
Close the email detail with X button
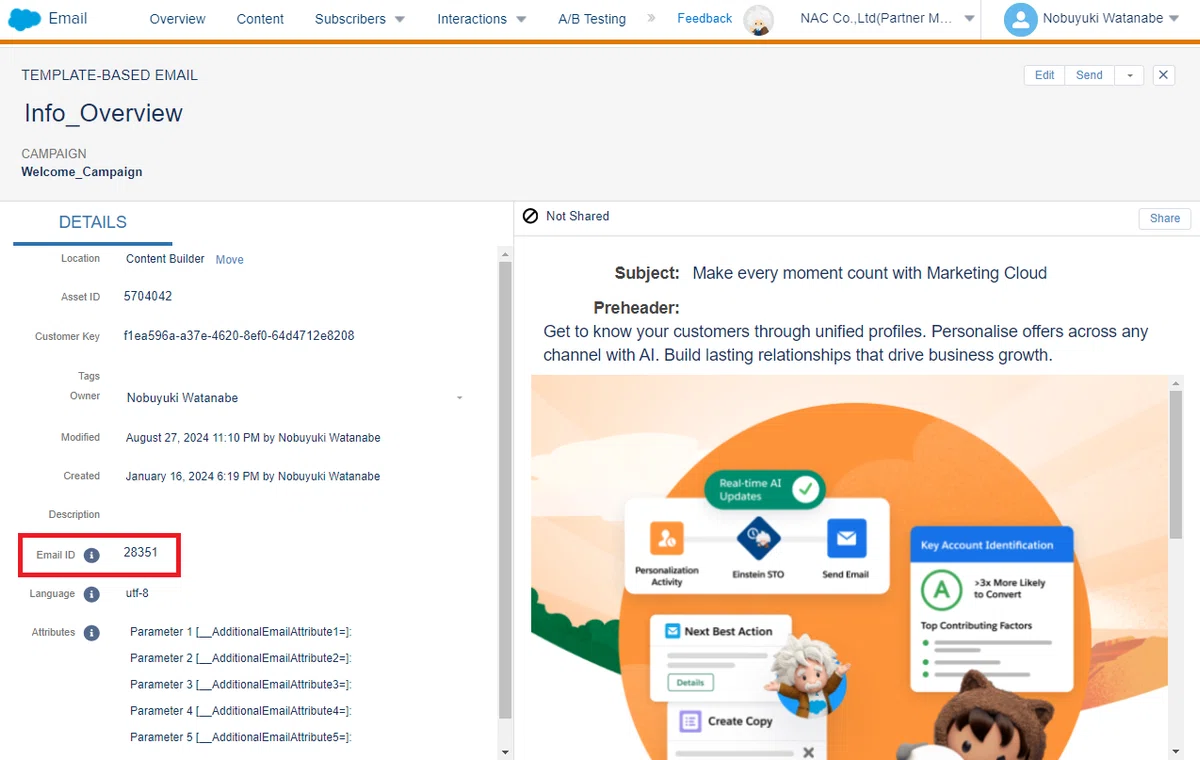(1163, 75)
